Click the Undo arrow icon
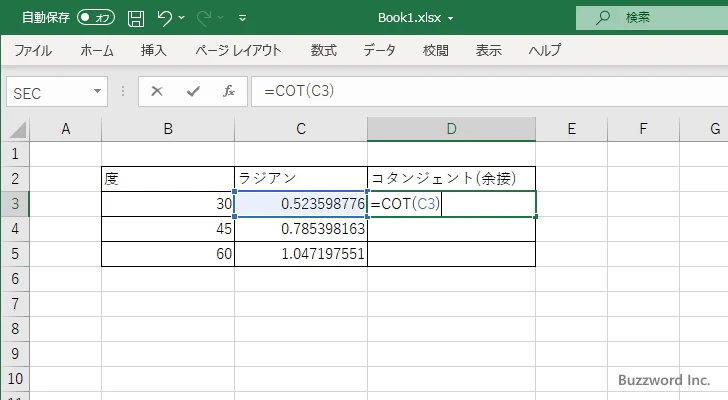The height and width of the screenshot is (400, 728). [164, 18]
